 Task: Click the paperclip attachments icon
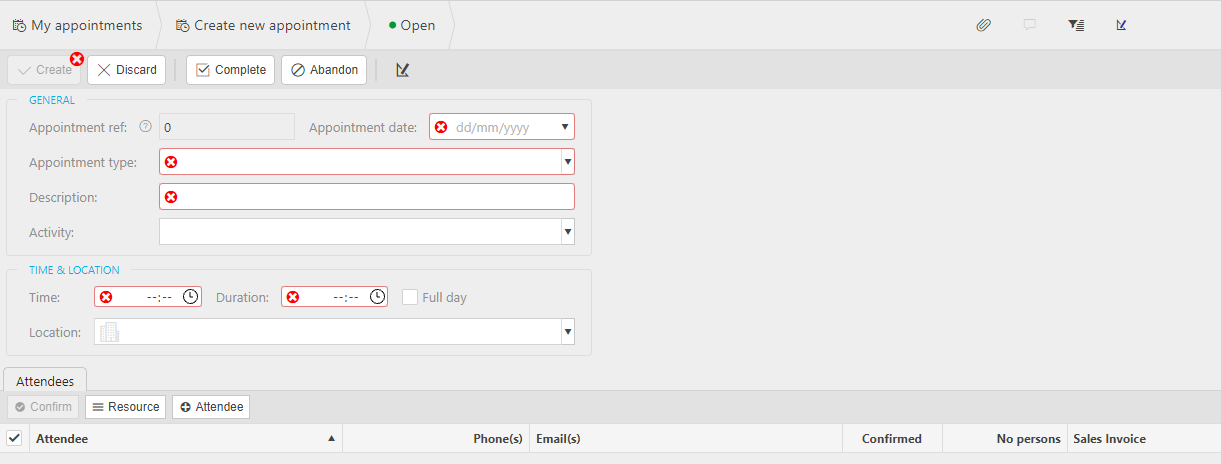pyautogui.click(x=983, y=25)
